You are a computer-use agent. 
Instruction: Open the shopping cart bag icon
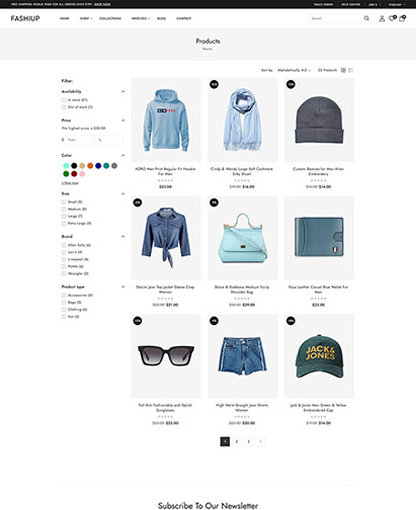click(402, 18)
